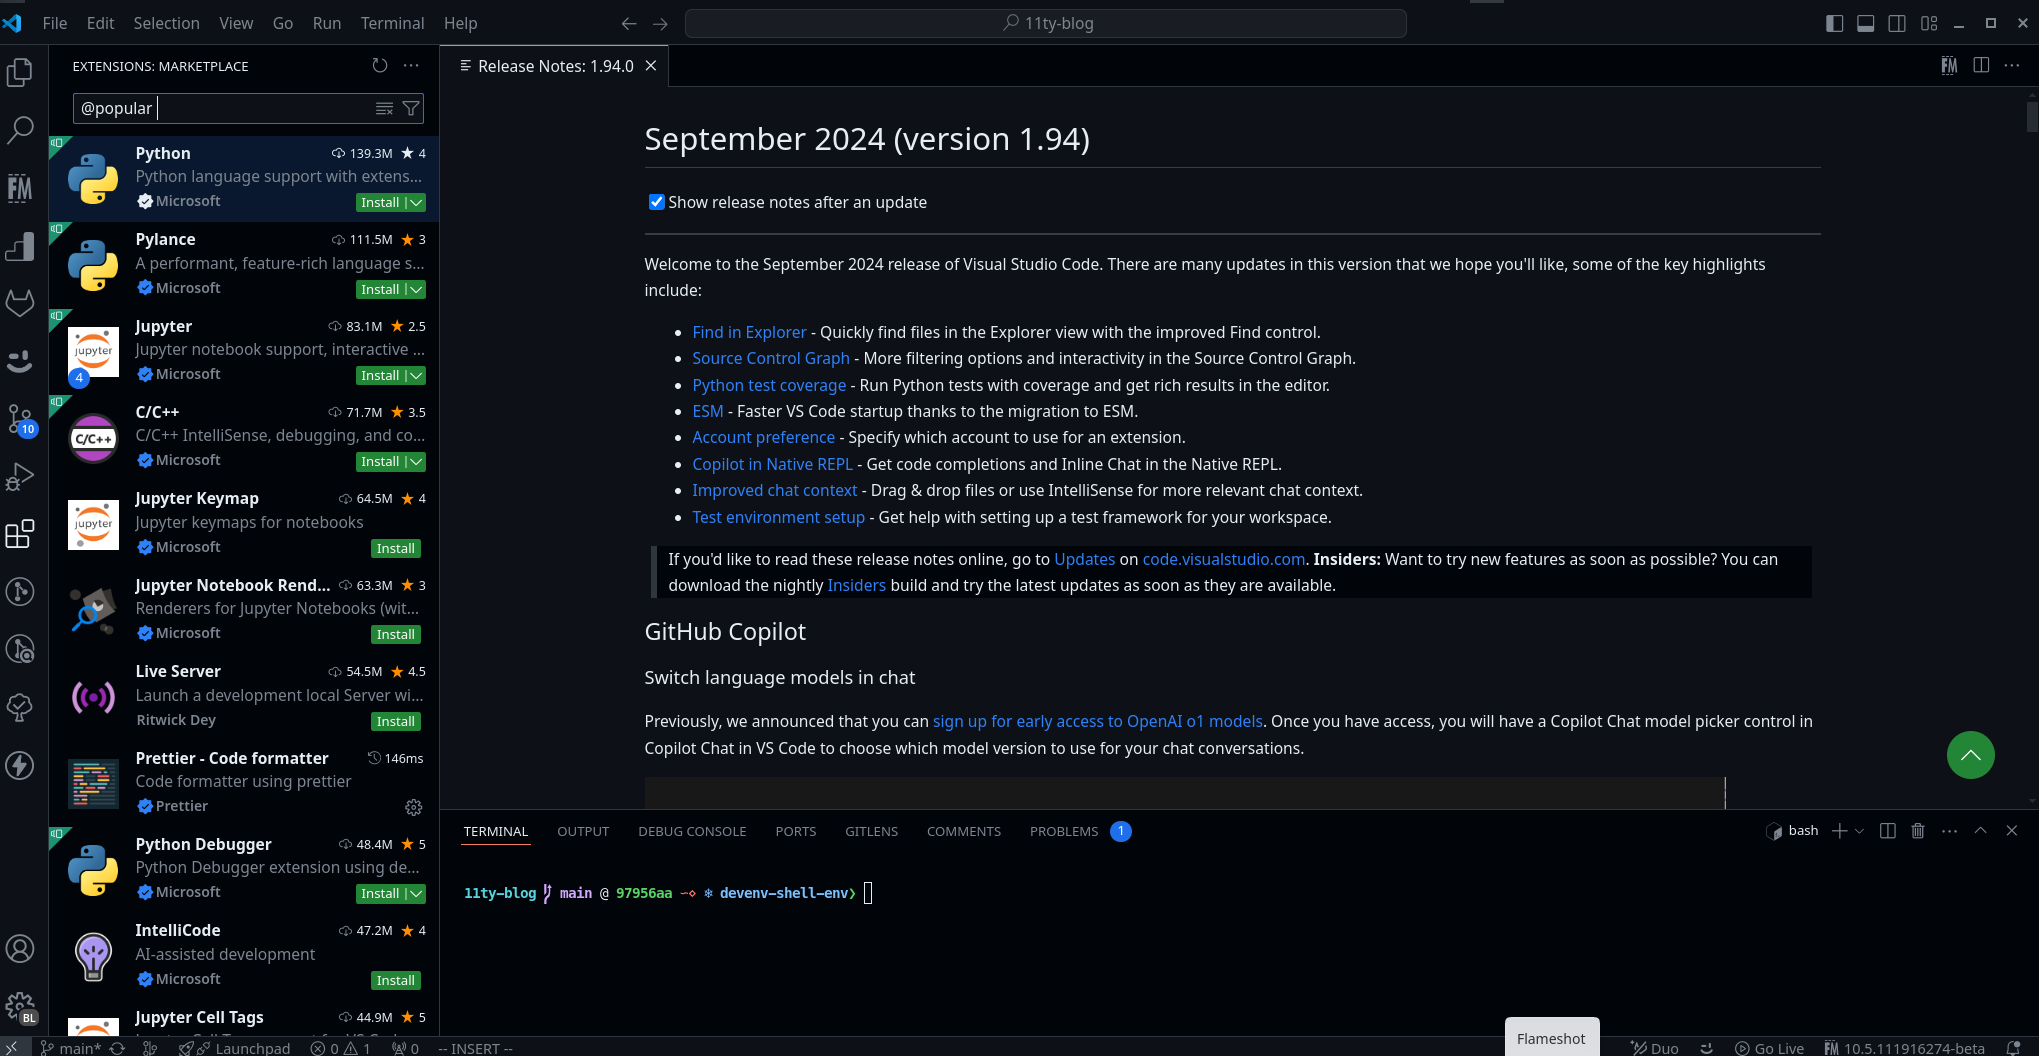This screenshot has height=1056, width=2039.
Task: Open the Python Debugger Install dropdown arrow
Action: click(x=416, y=893)
